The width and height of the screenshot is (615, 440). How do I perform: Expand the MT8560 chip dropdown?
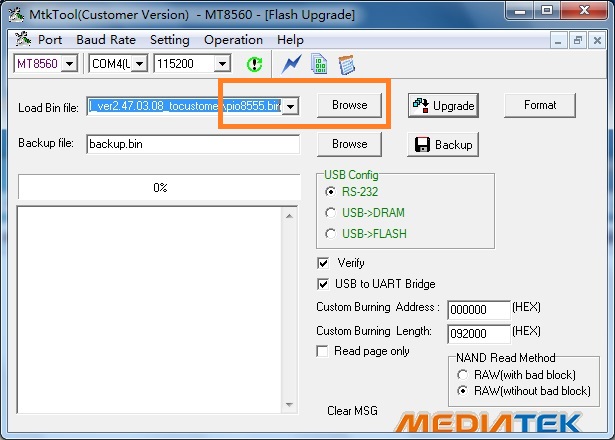click(69, 64)
